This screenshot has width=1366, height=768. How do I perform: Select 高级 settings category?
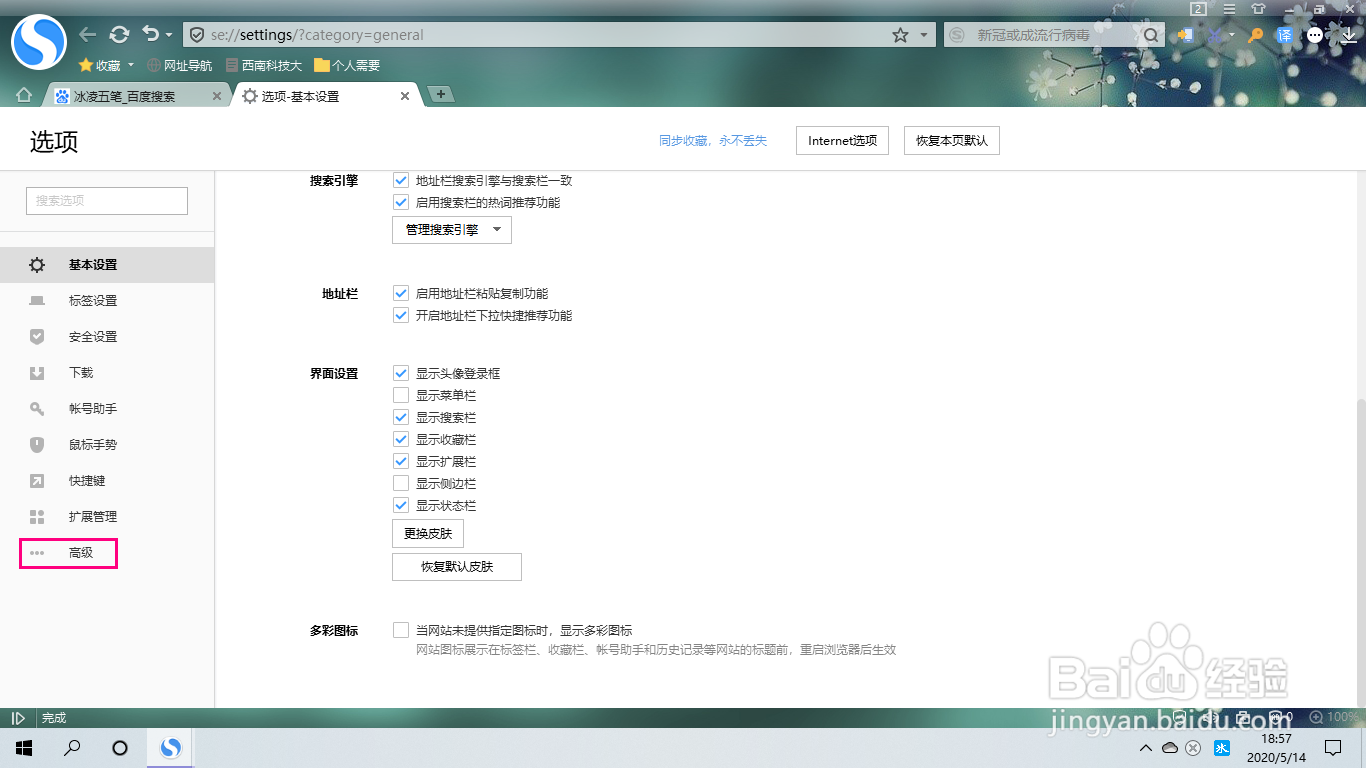[x=79, y=552]
